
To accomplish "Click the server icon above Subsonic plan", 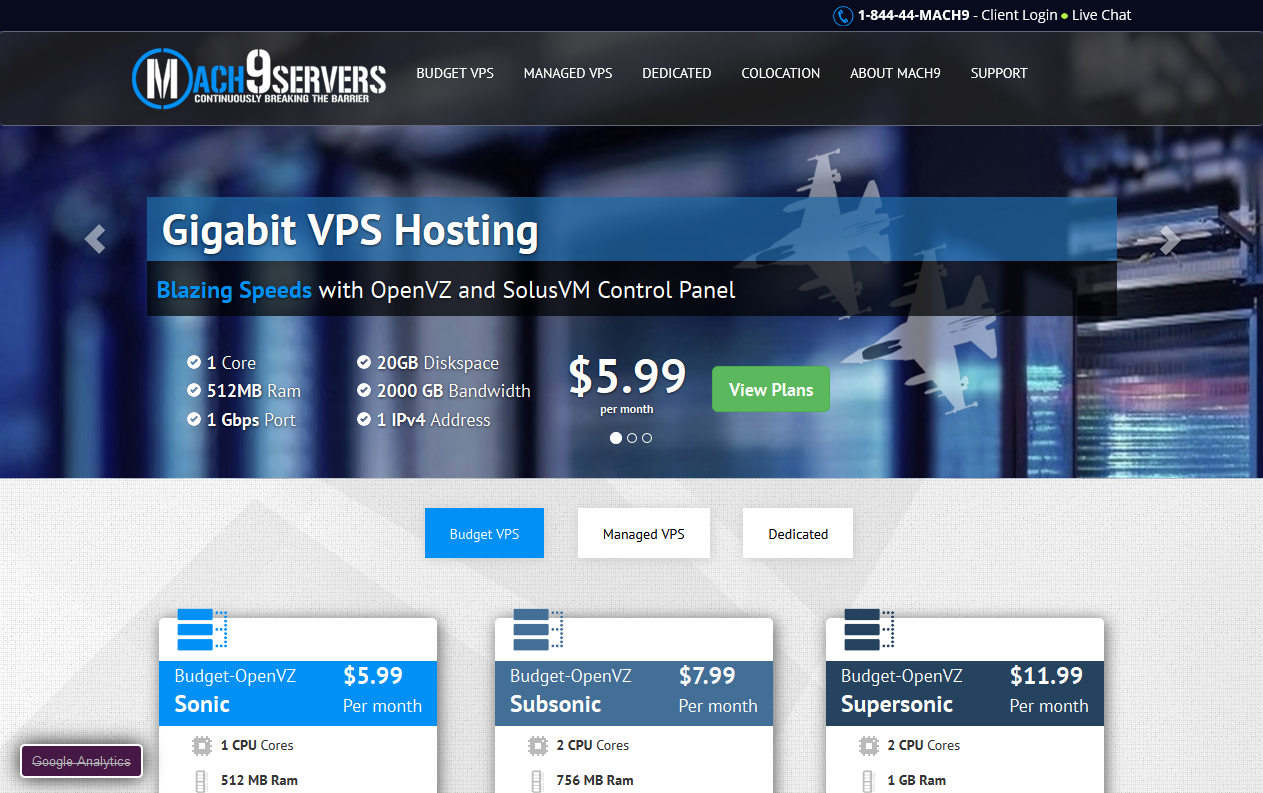I will point(539,630).
